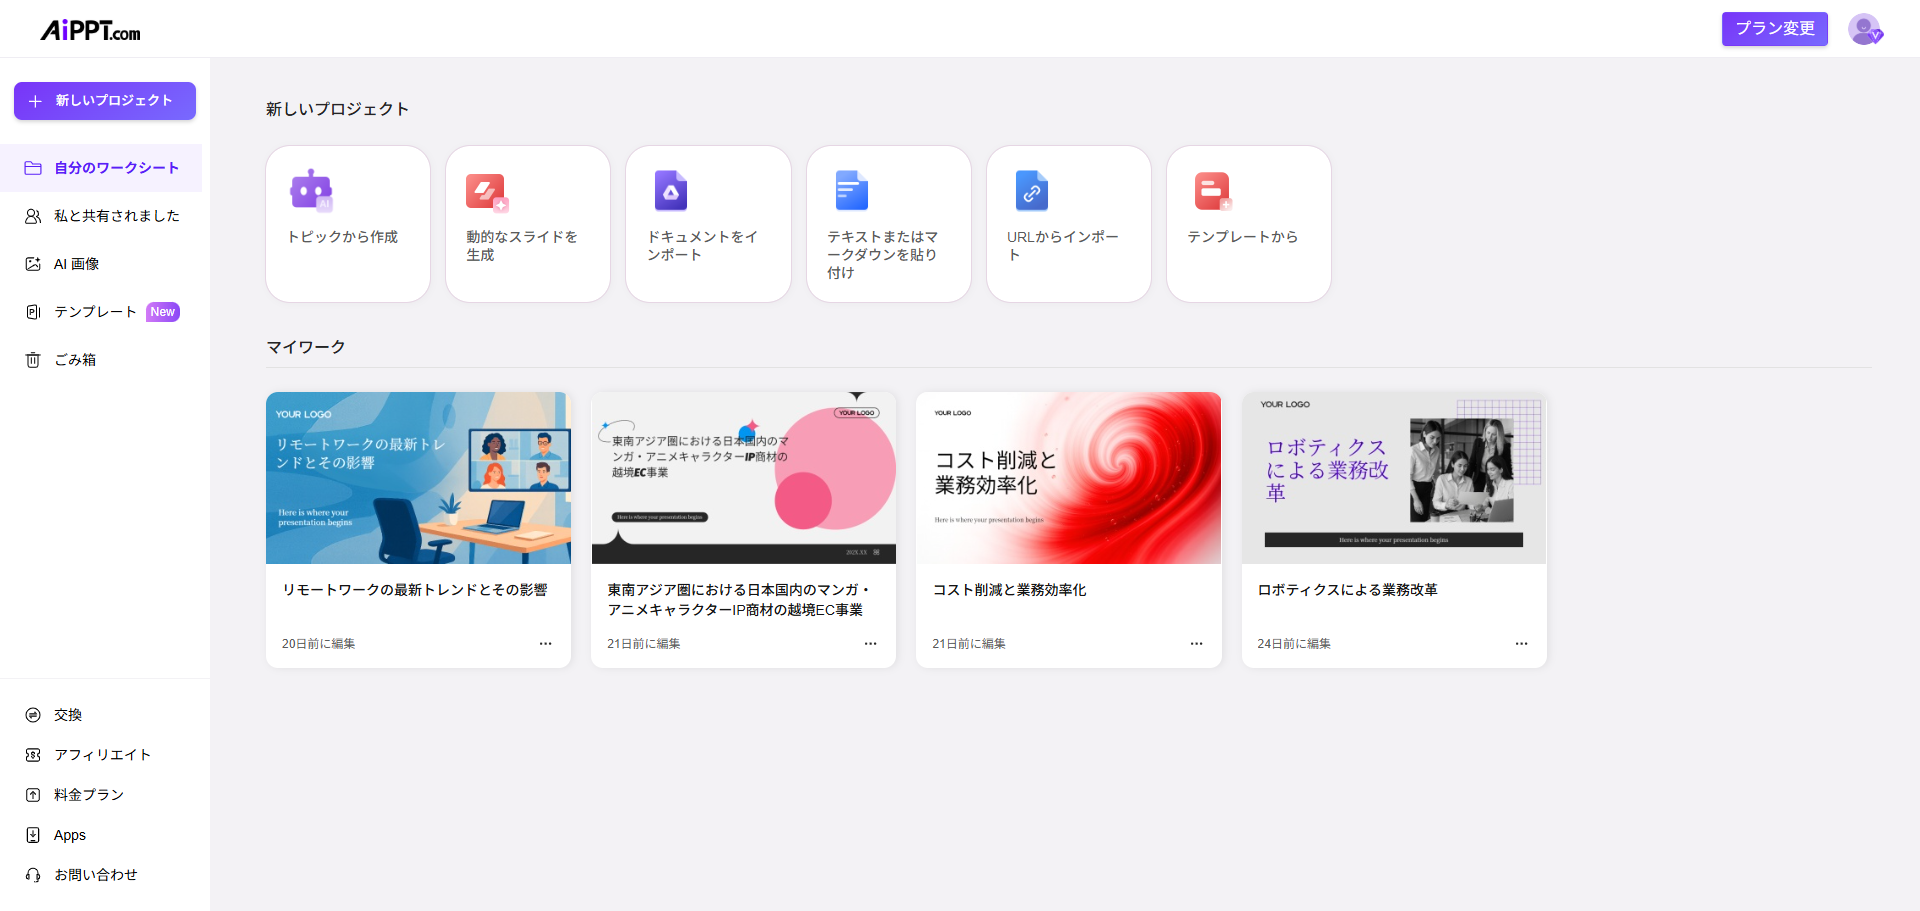Click the URL import link icon
Screen dimensions: 1920x911
1031,190
